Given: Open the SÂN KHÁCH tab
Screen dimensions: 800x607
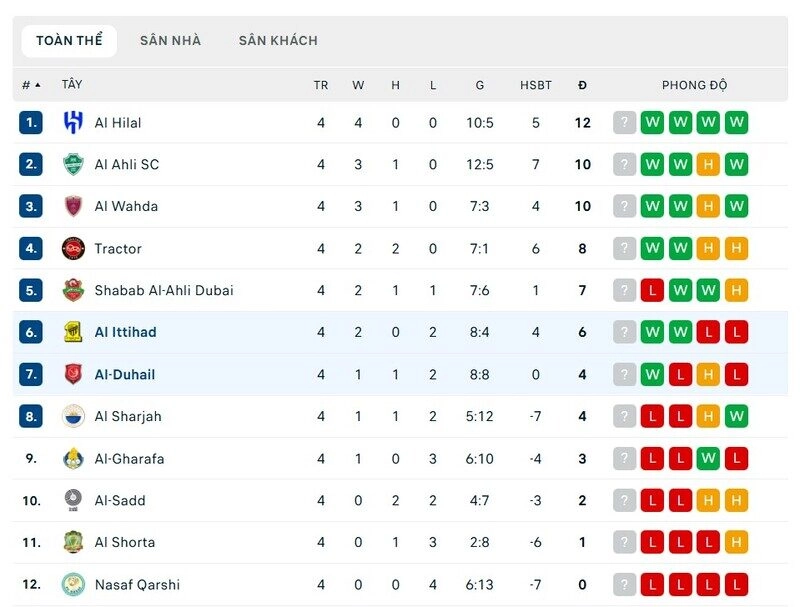Looking at the screenshot, I should click(x=278, y=41).
